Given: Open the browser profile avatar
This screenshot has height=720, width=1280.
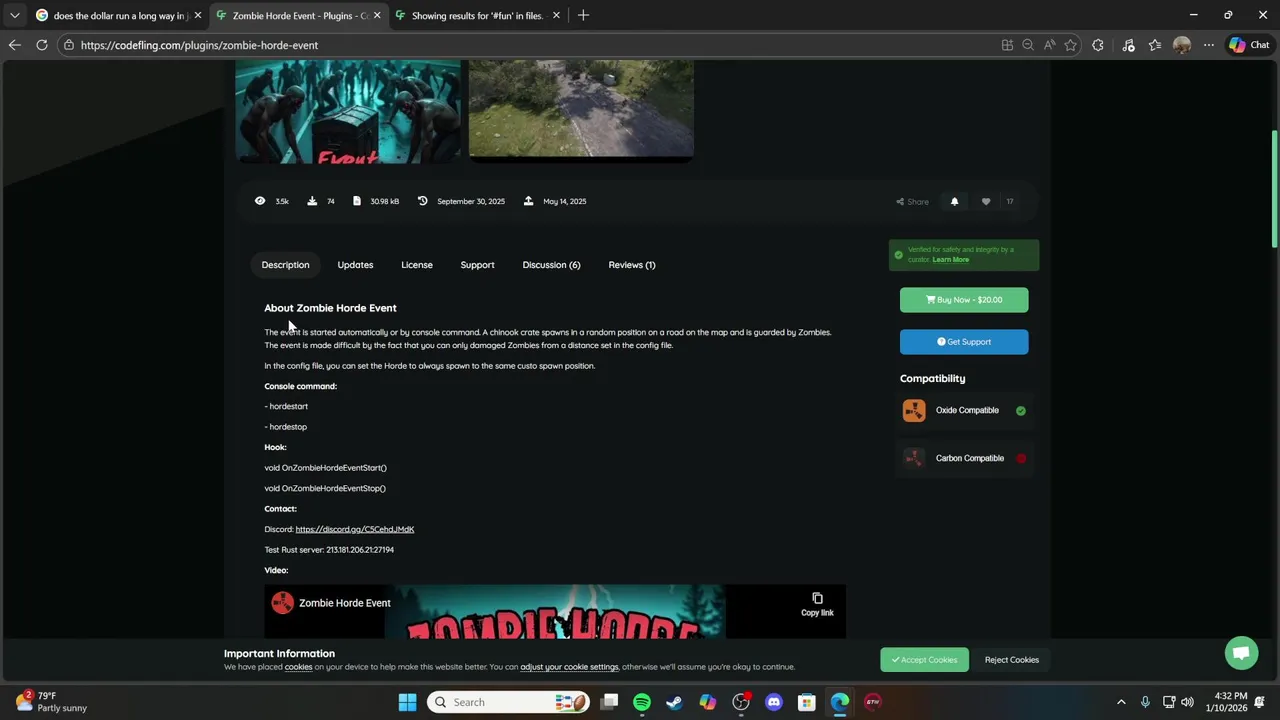Looking at the screenshot, I should tap(1182, 45).
